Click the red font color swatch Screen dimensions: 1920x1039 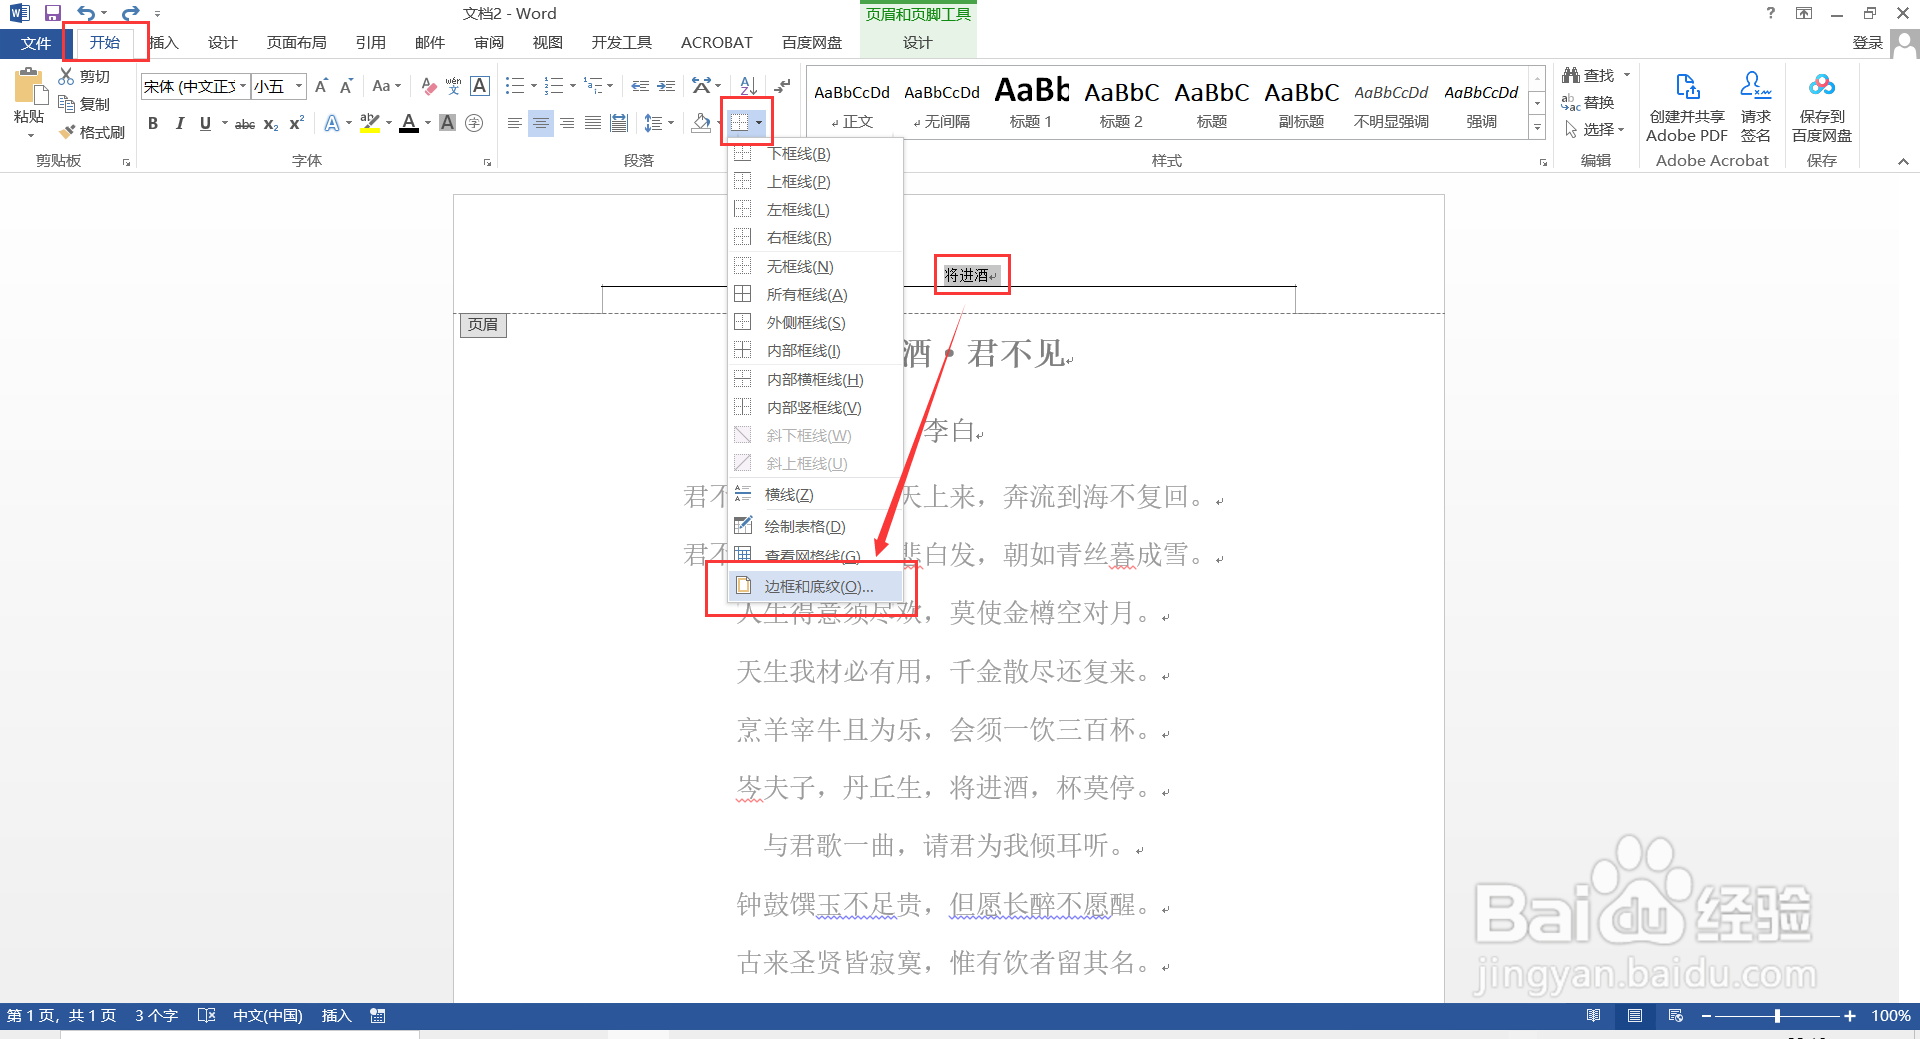tap(407, 123)
